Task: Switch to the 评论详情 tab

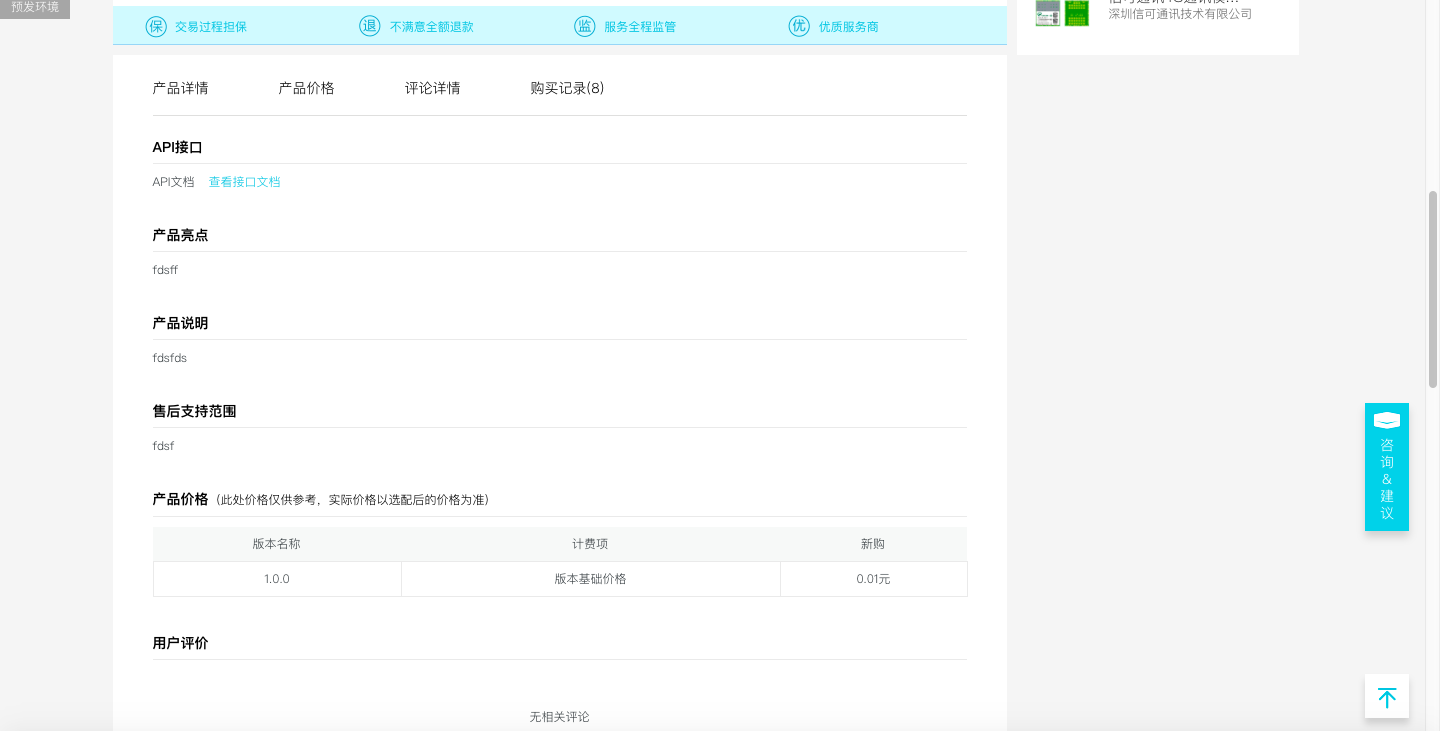Action: 433,88
